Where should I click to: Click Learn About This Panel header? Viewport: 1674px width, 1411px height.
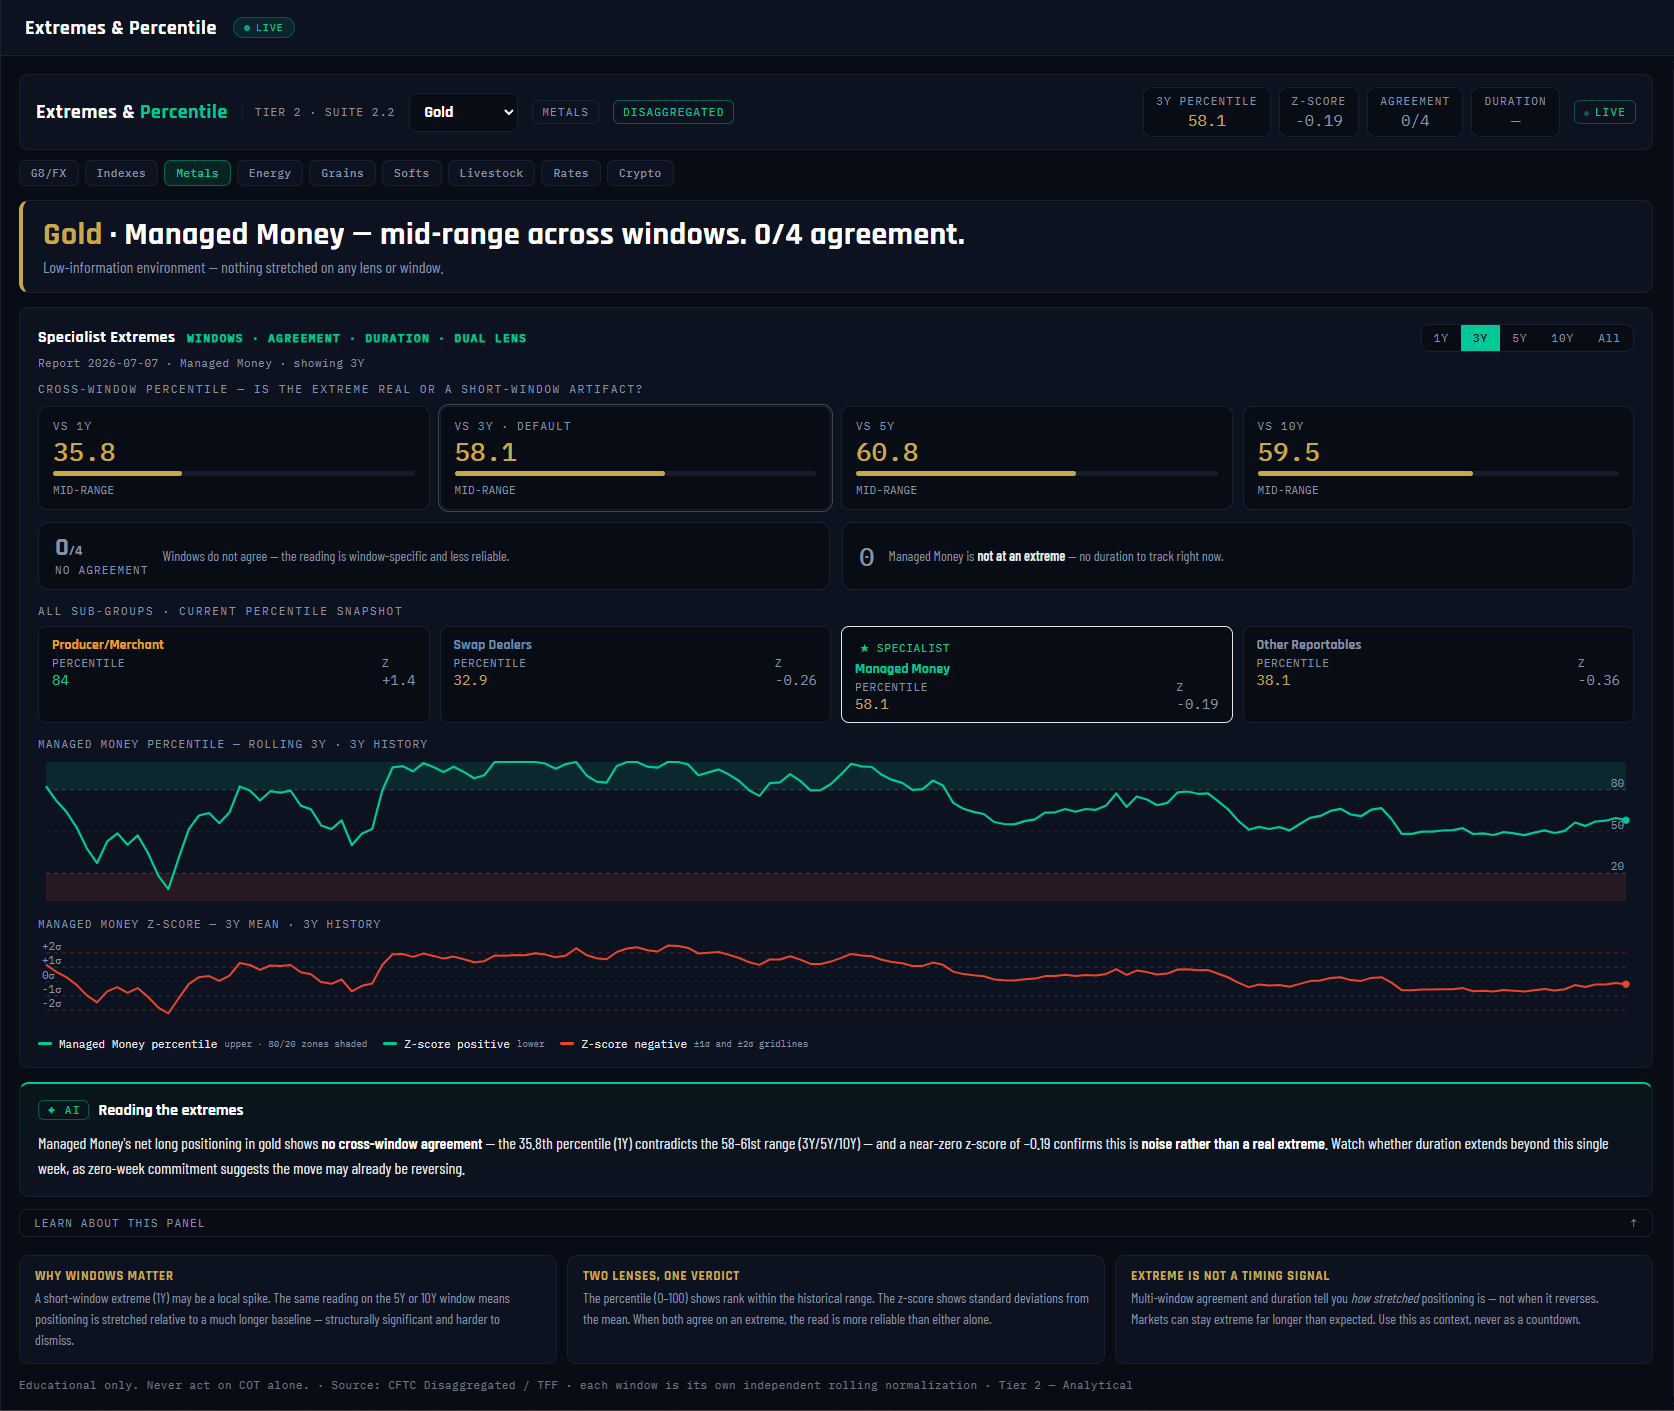[x=835, y=1223]
